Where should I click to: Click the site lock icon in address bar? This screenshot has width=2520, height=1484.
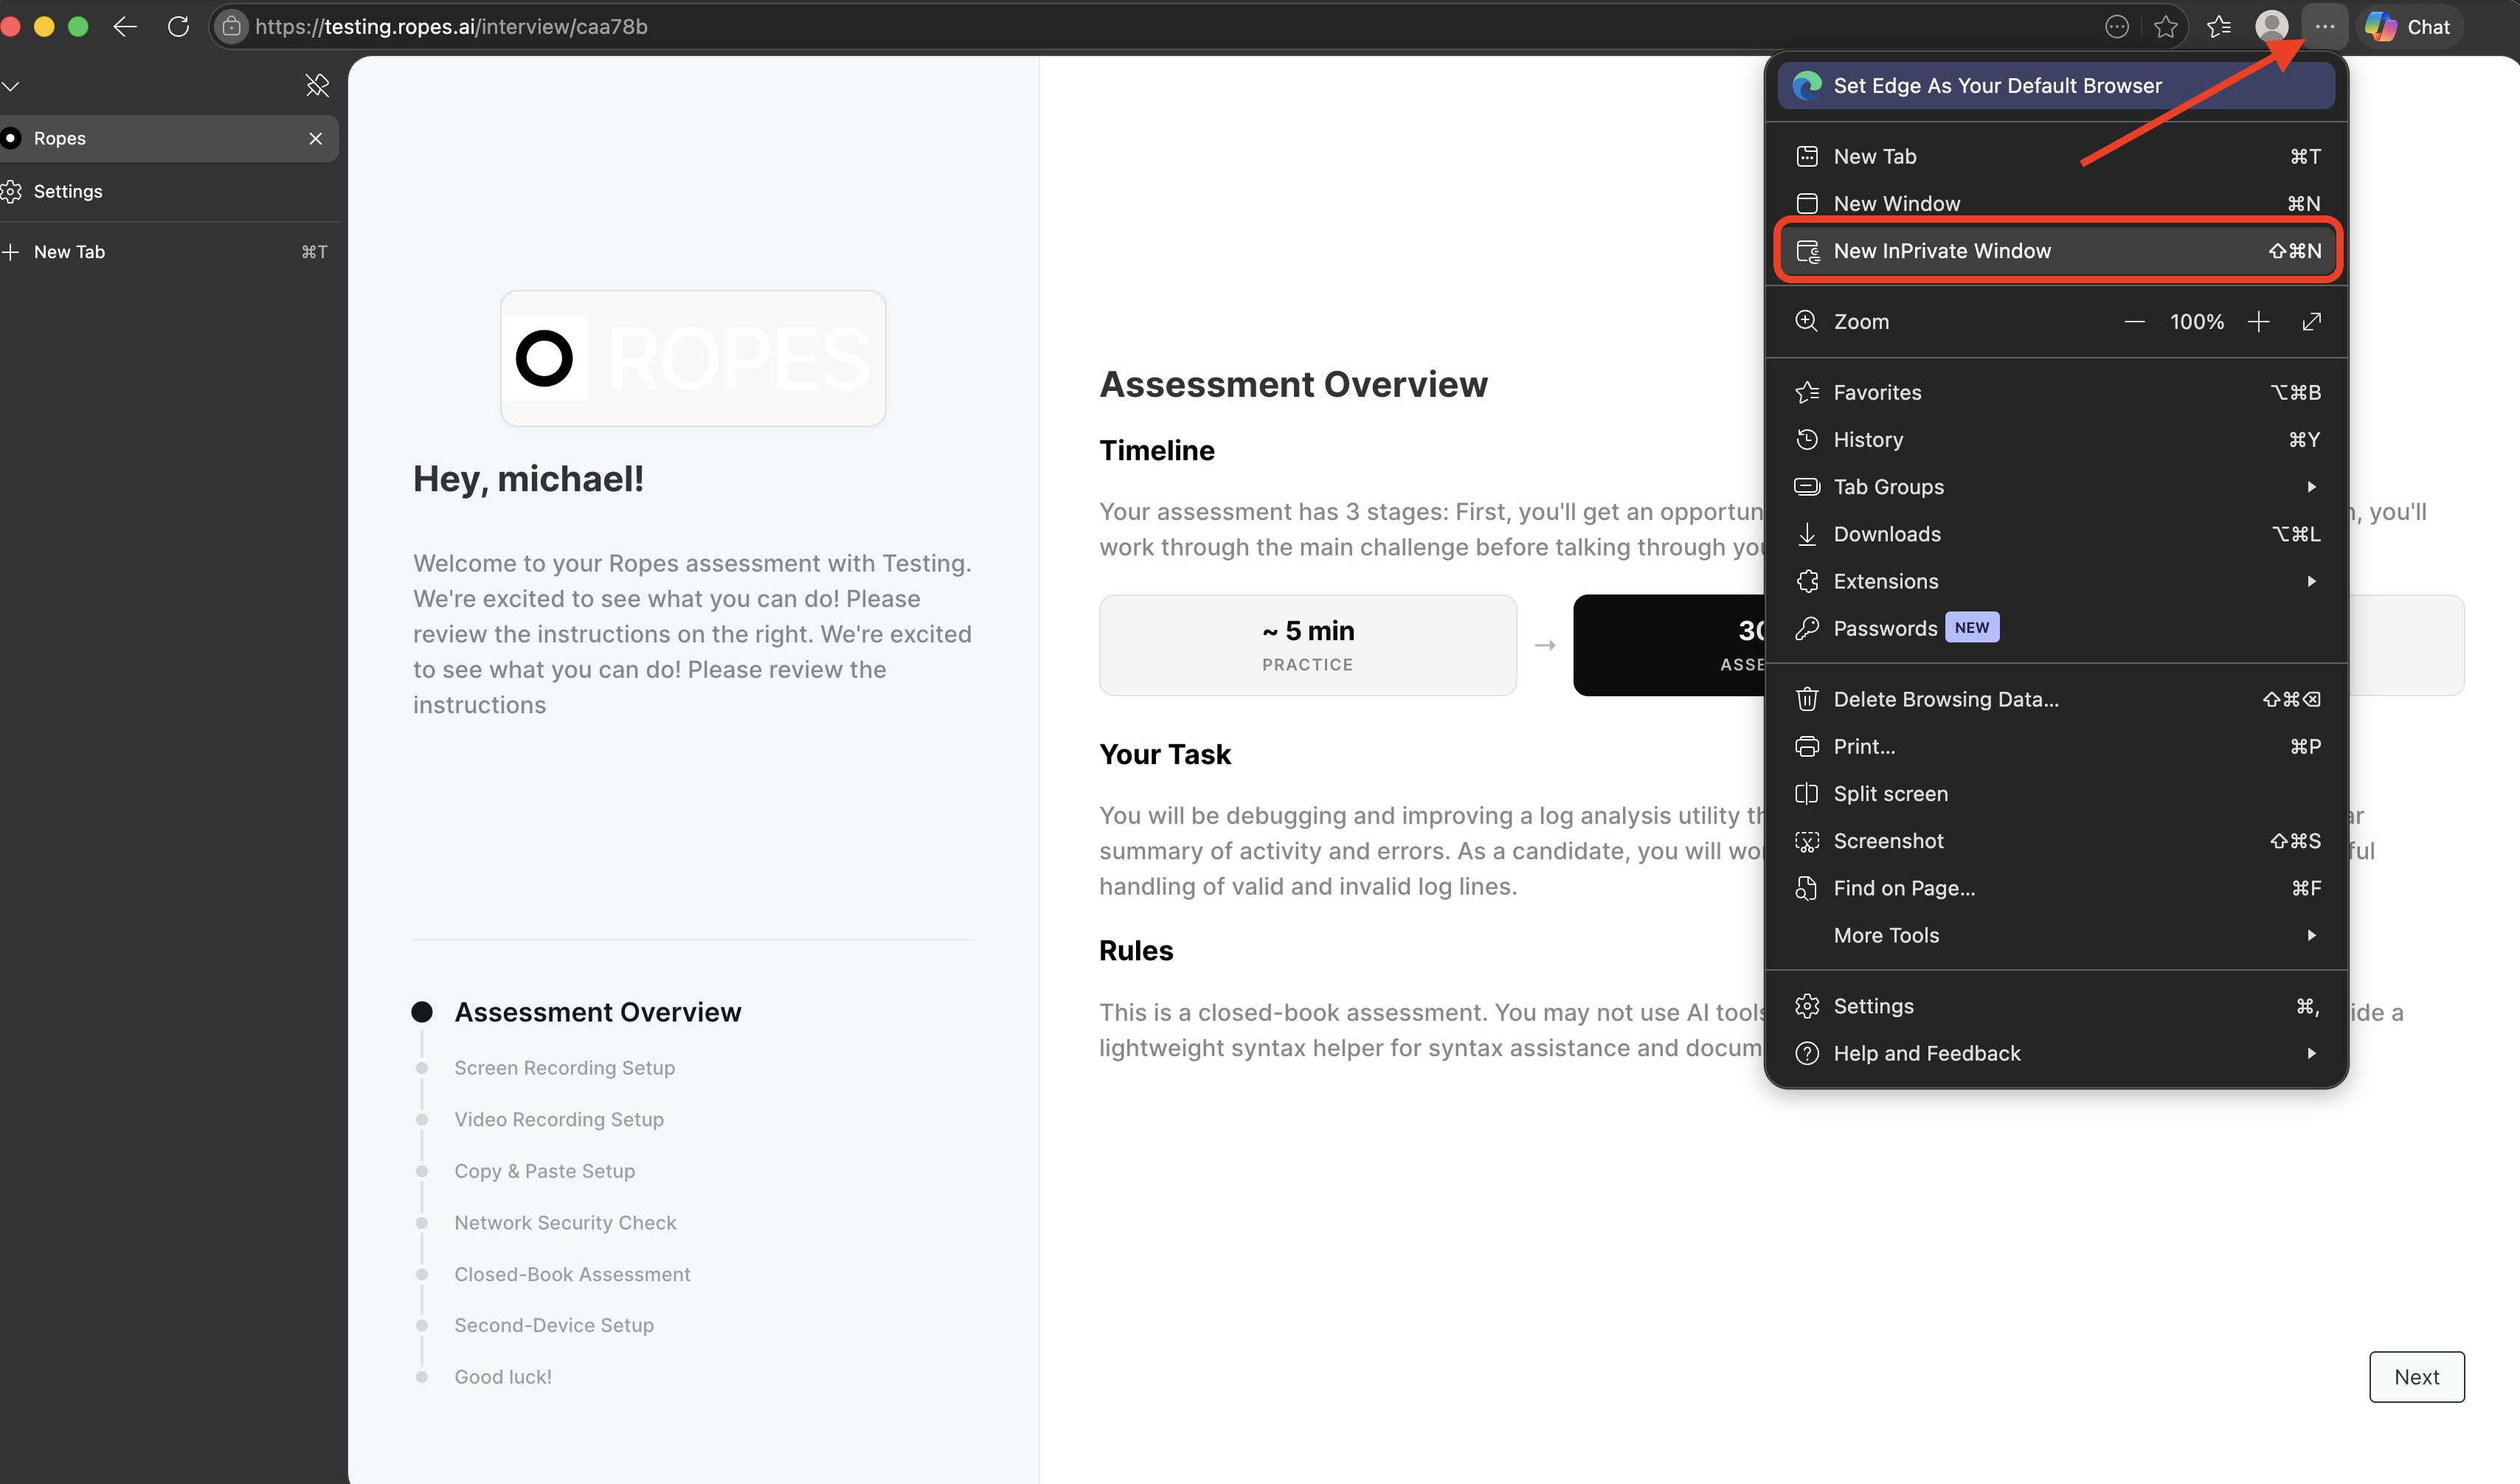point(231,27)
